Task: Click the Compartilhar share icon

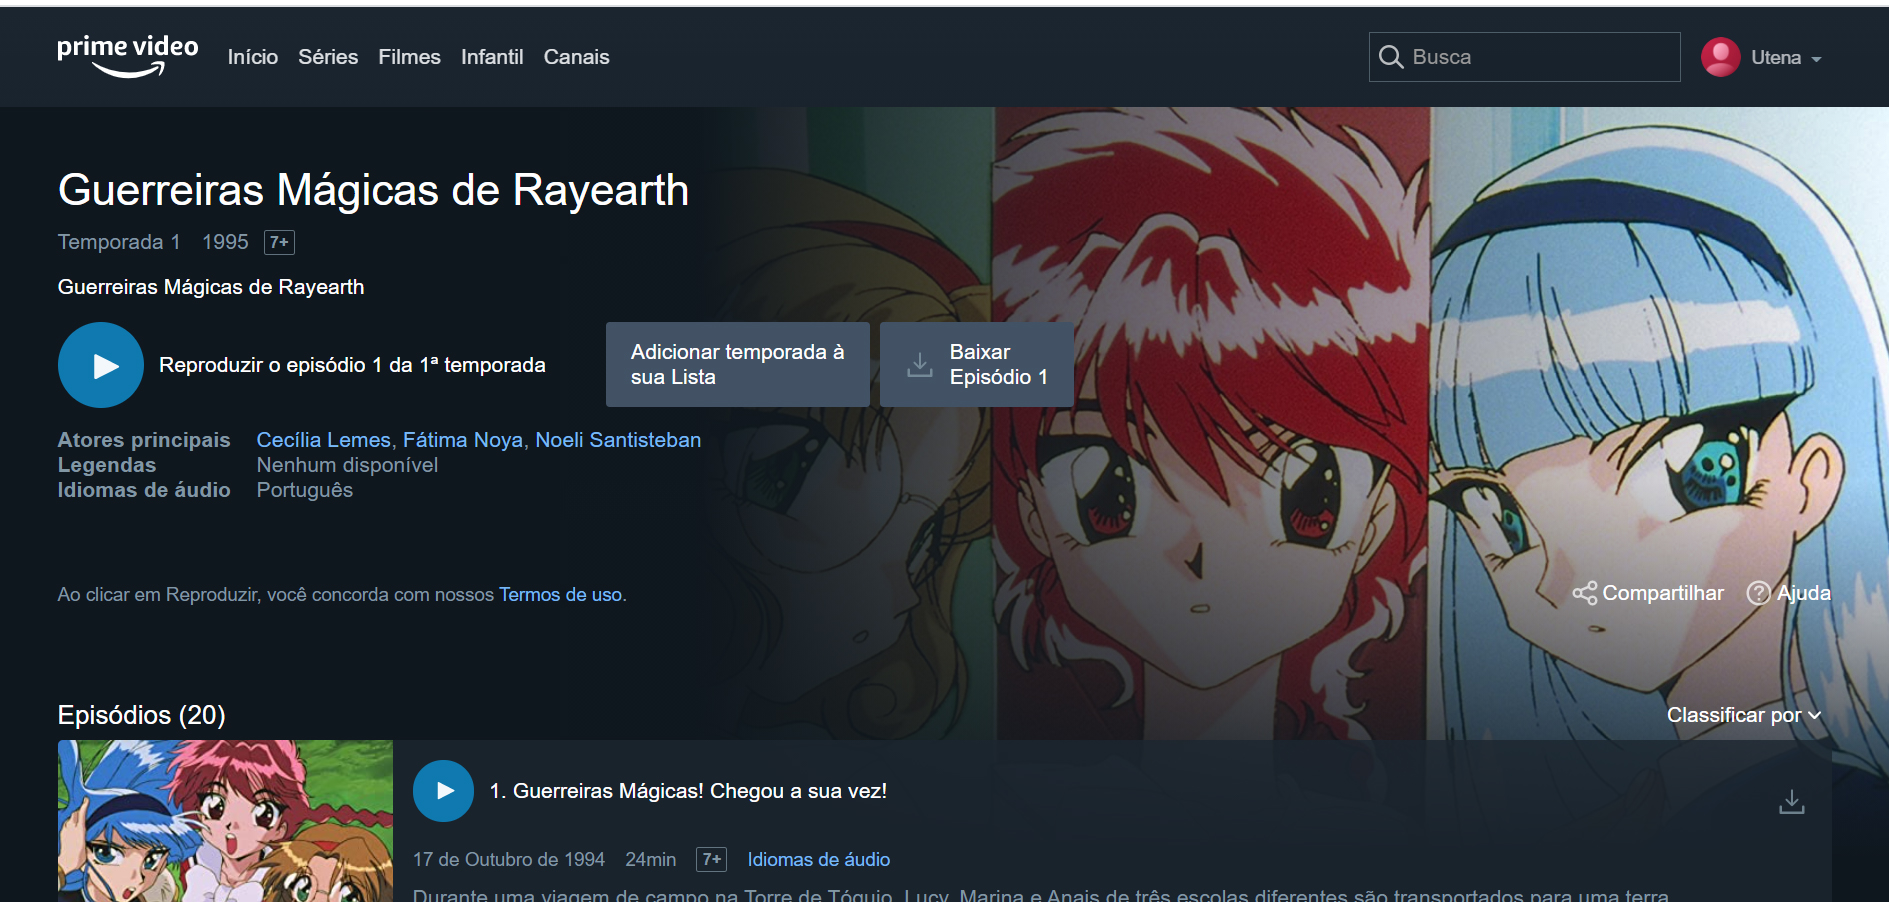Action: (1584, 593)
